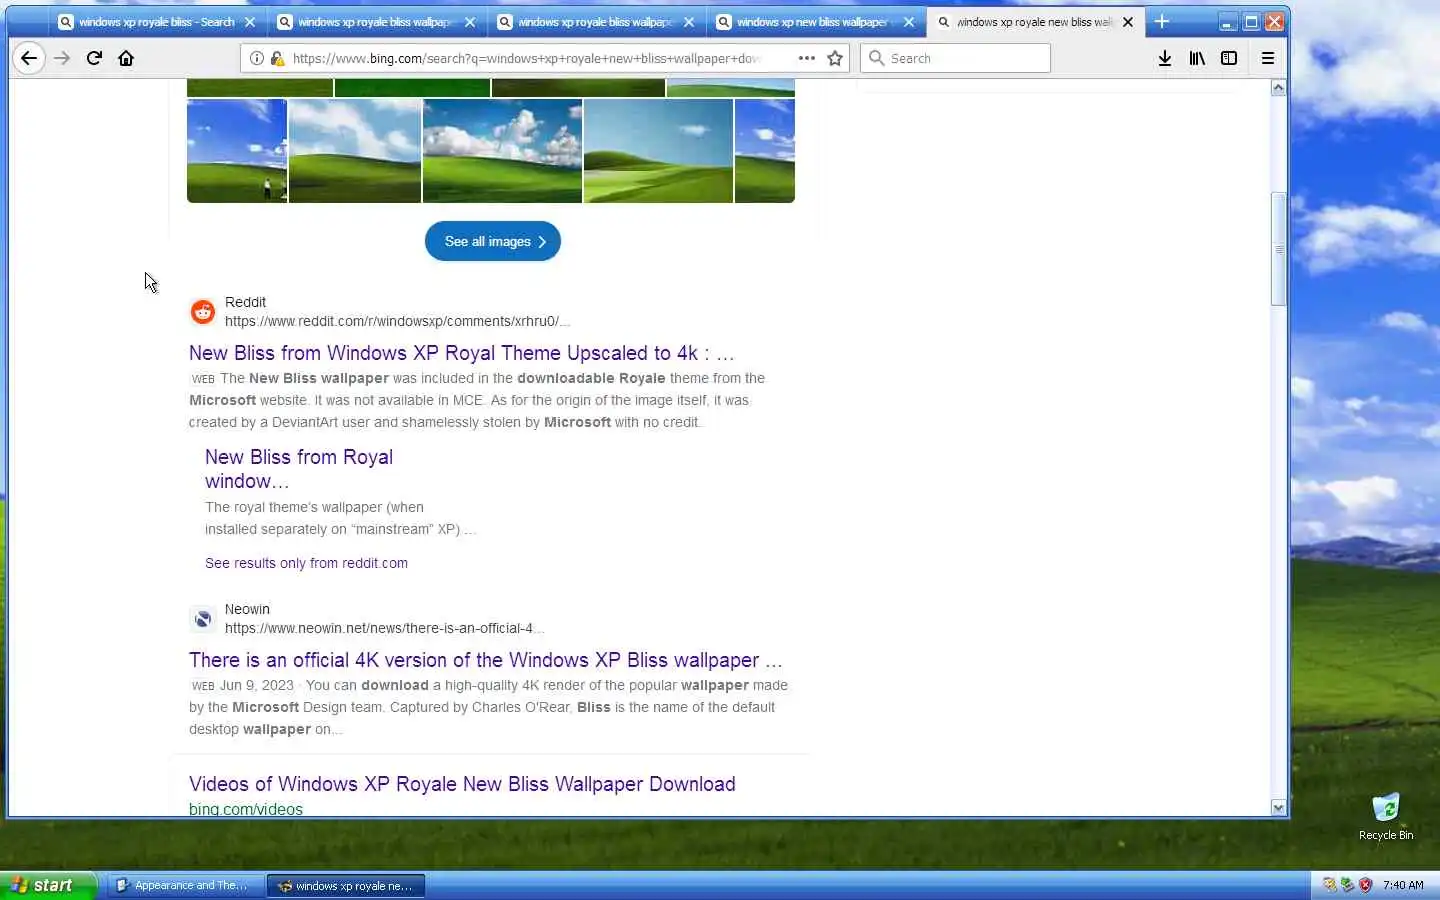Open the last partially visible Bliss thumbnail

tap(765, 151)
